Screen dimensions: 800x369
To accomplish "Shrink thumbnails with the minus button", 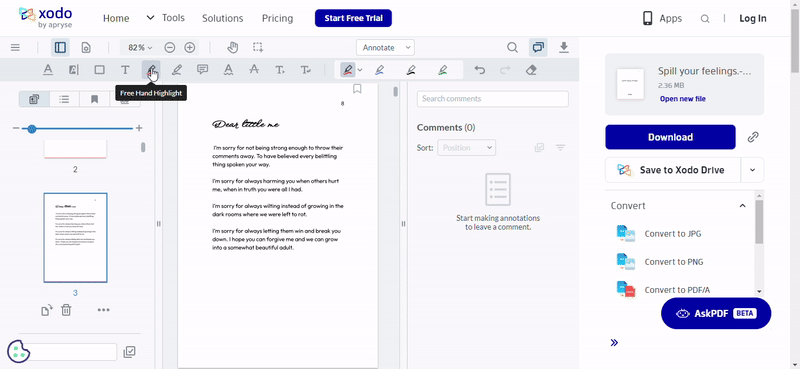I will pos(16,128).
